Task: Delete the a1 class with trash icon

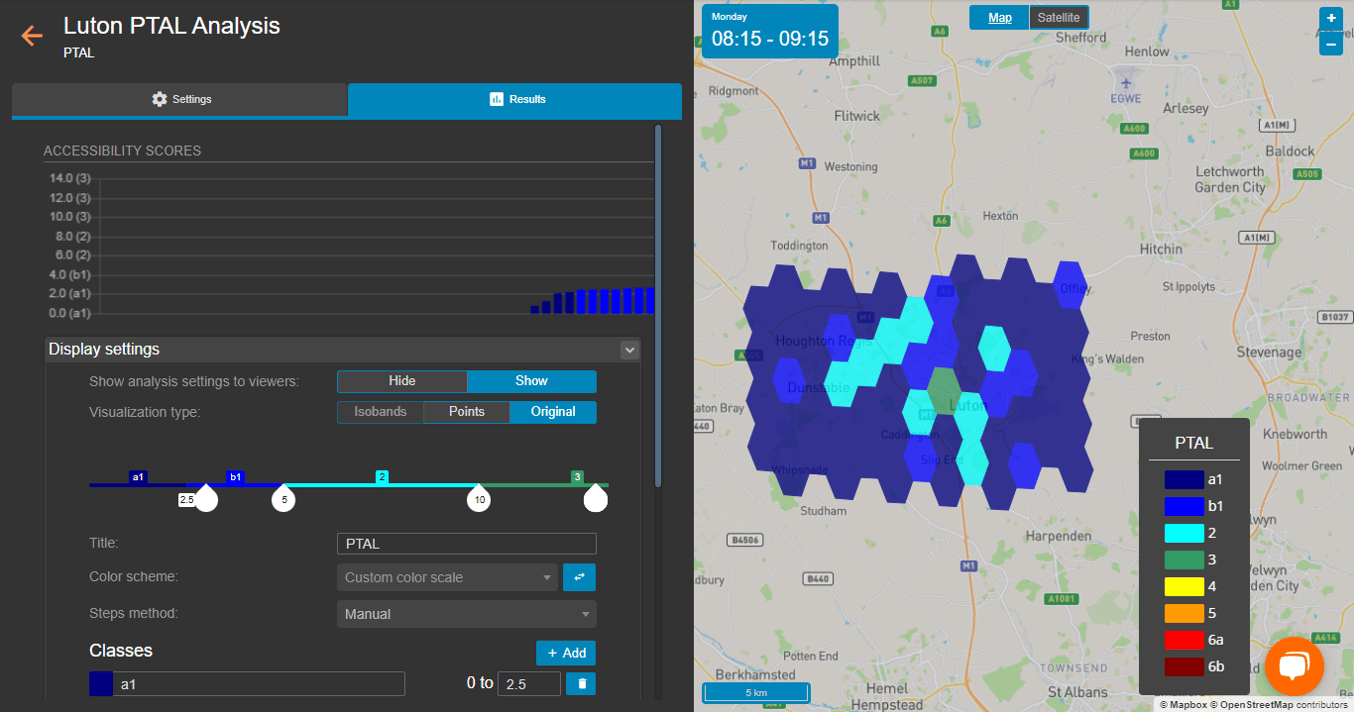Action: coord(581,683)
